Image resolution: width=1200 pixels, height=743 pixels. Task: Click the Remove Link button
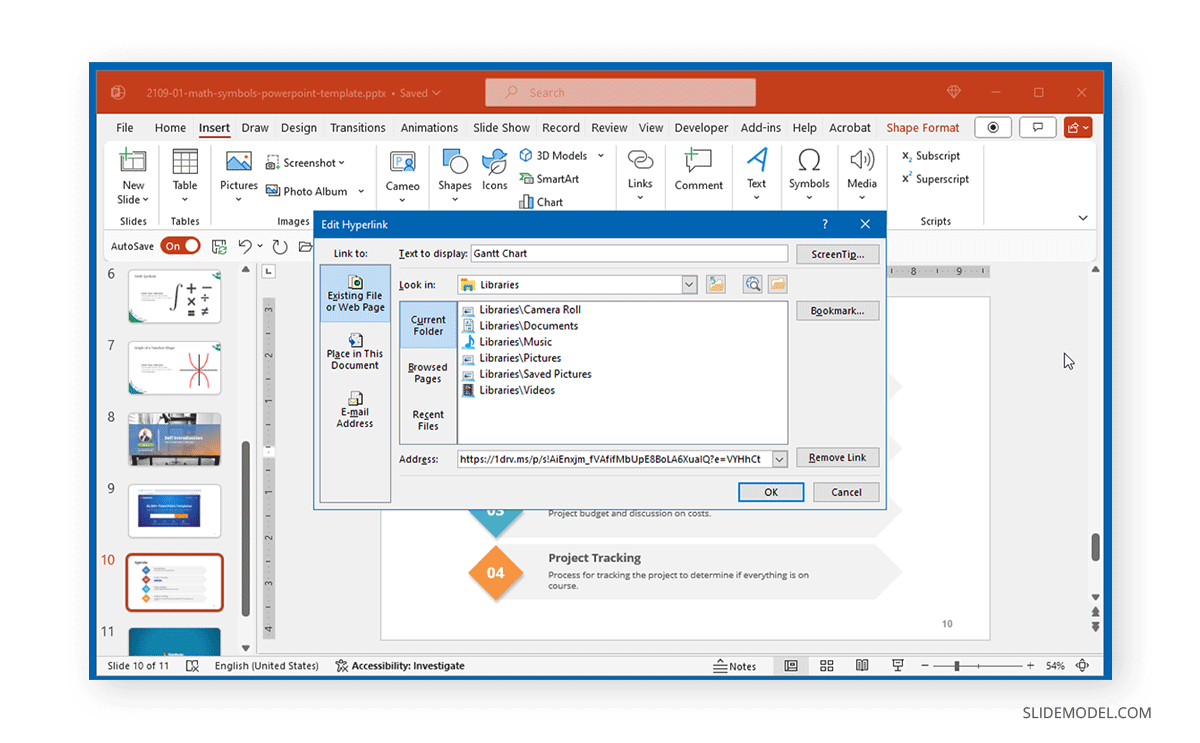click(x=838, y=457)
